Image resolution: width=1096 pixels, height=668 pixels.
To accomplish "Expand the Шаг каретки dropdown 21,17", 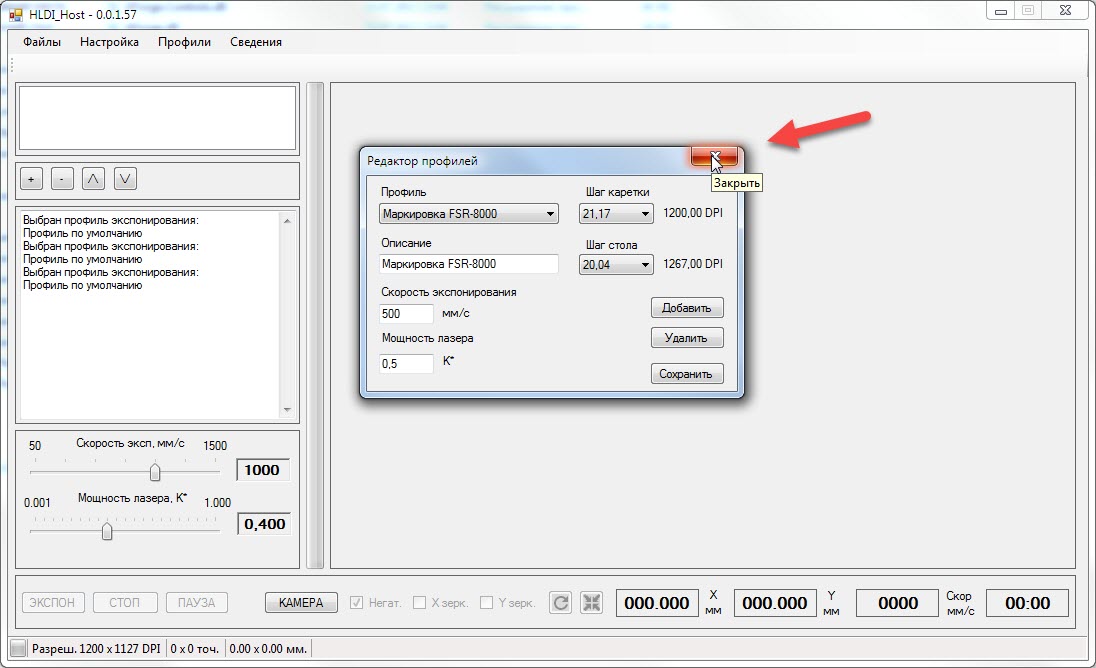I will click(616, 214).
